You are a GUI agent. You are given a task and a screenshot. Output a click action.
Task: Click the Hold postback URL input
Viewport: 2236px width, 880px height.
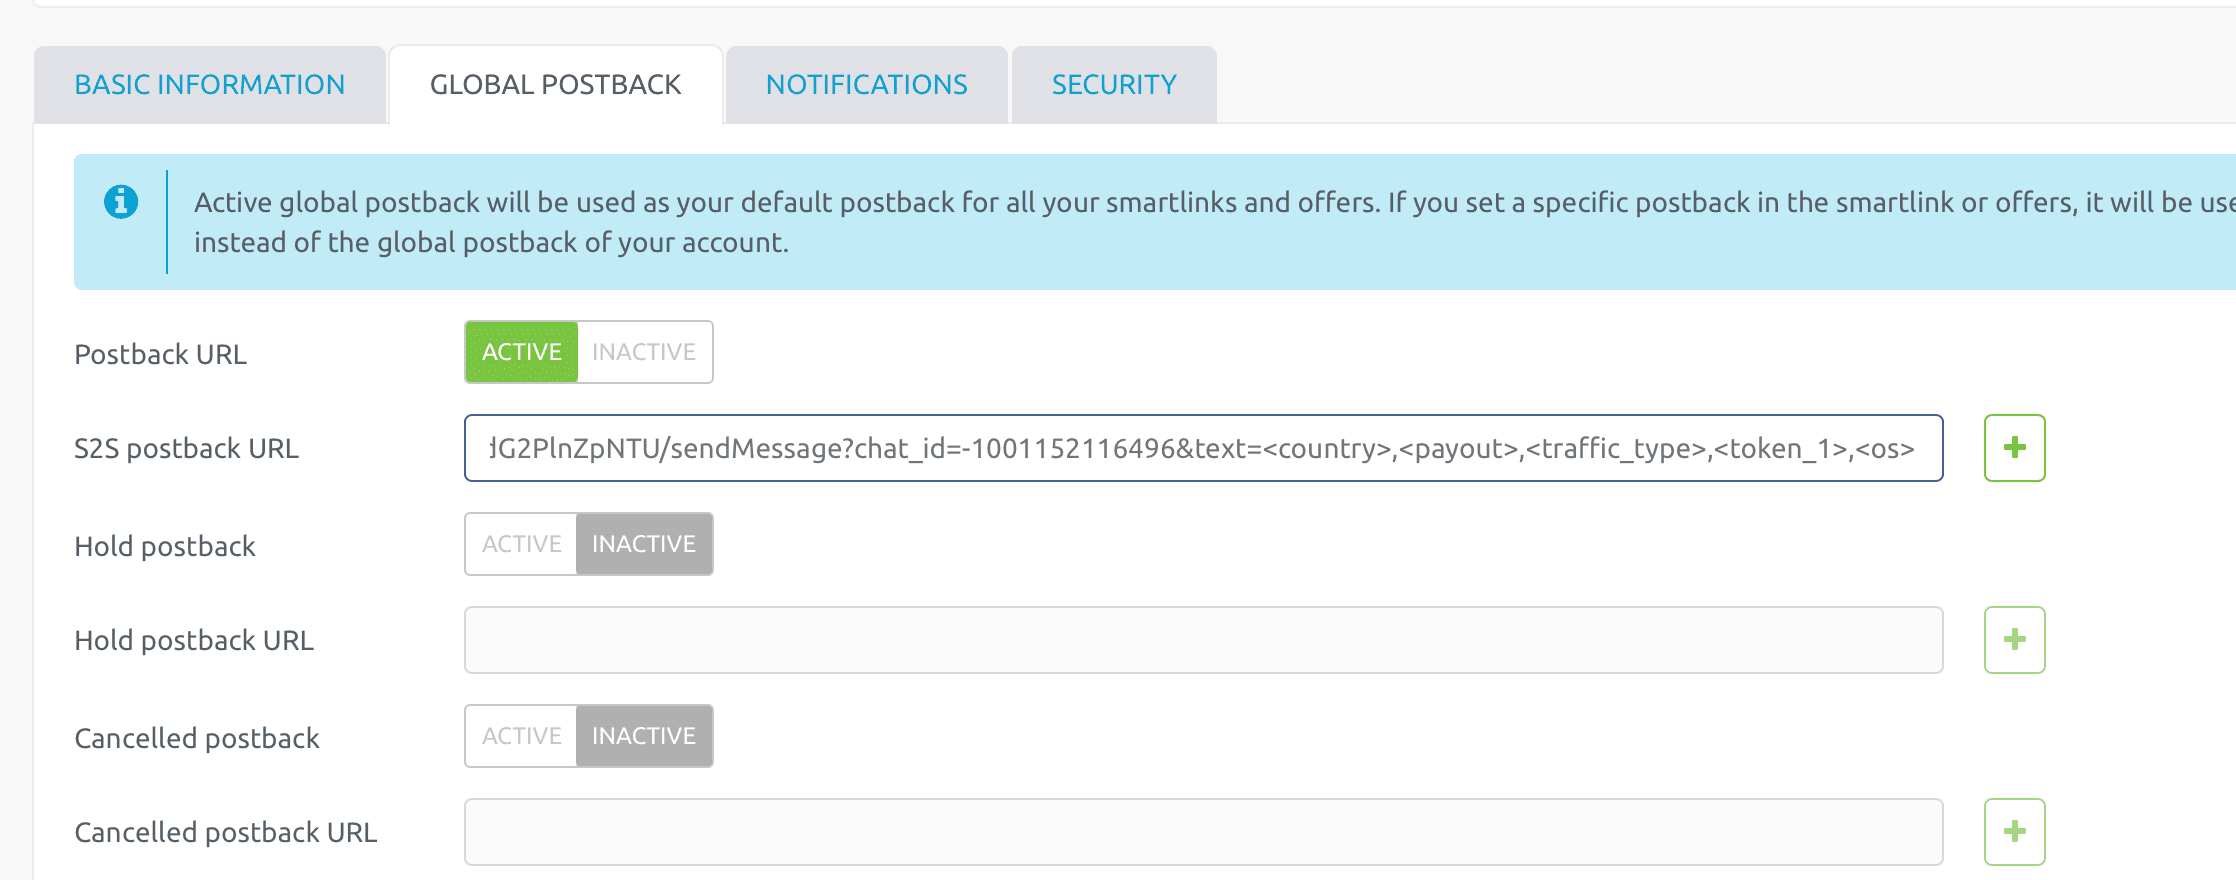point(1203,640)
